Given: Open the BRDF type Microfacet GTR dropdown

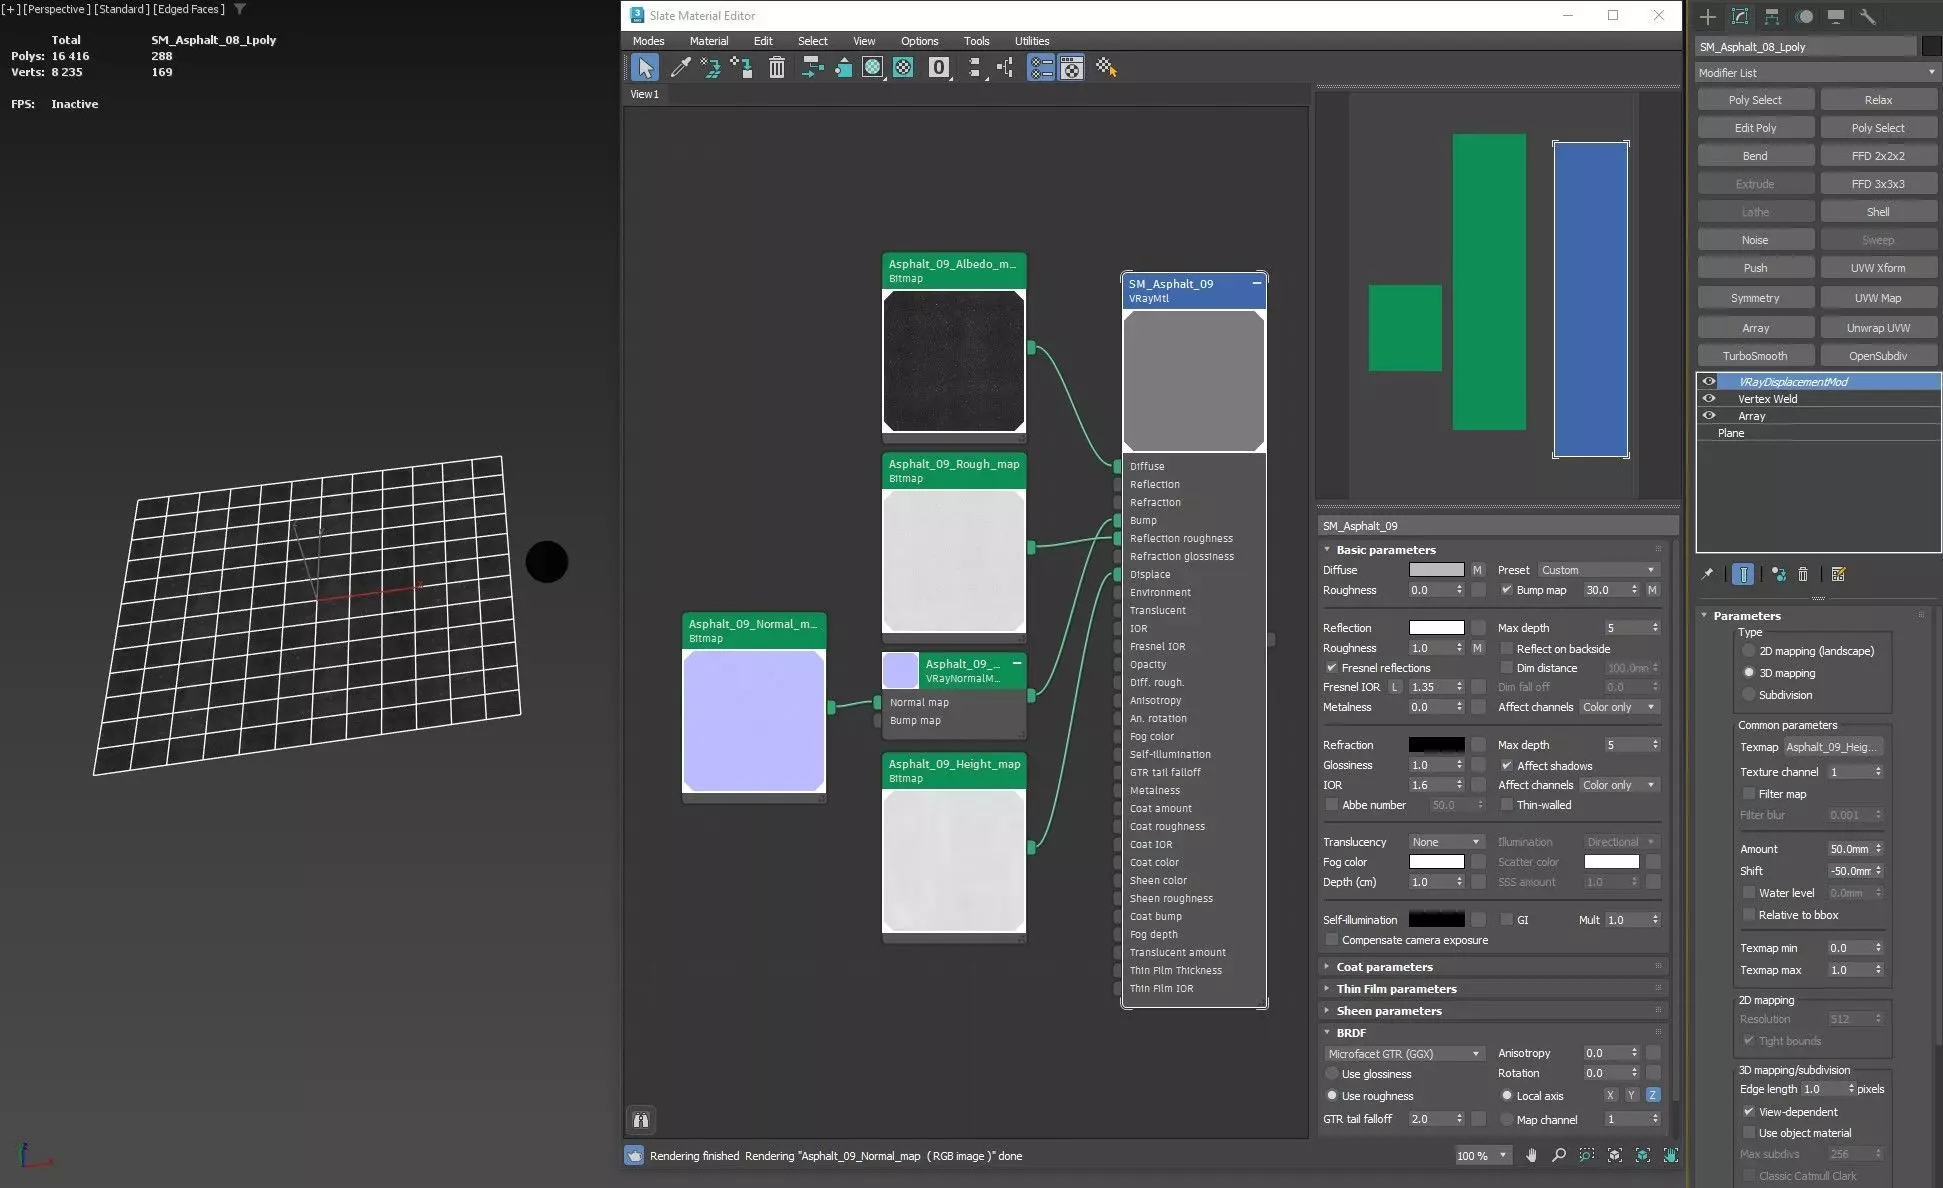Looking at the screenshot, I should coord(1403,1053).
